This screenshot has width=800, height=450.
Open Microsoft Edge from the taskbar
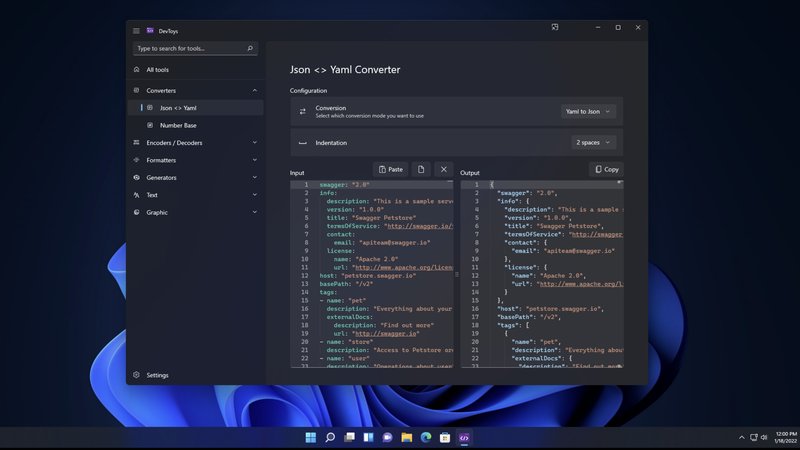426,438
